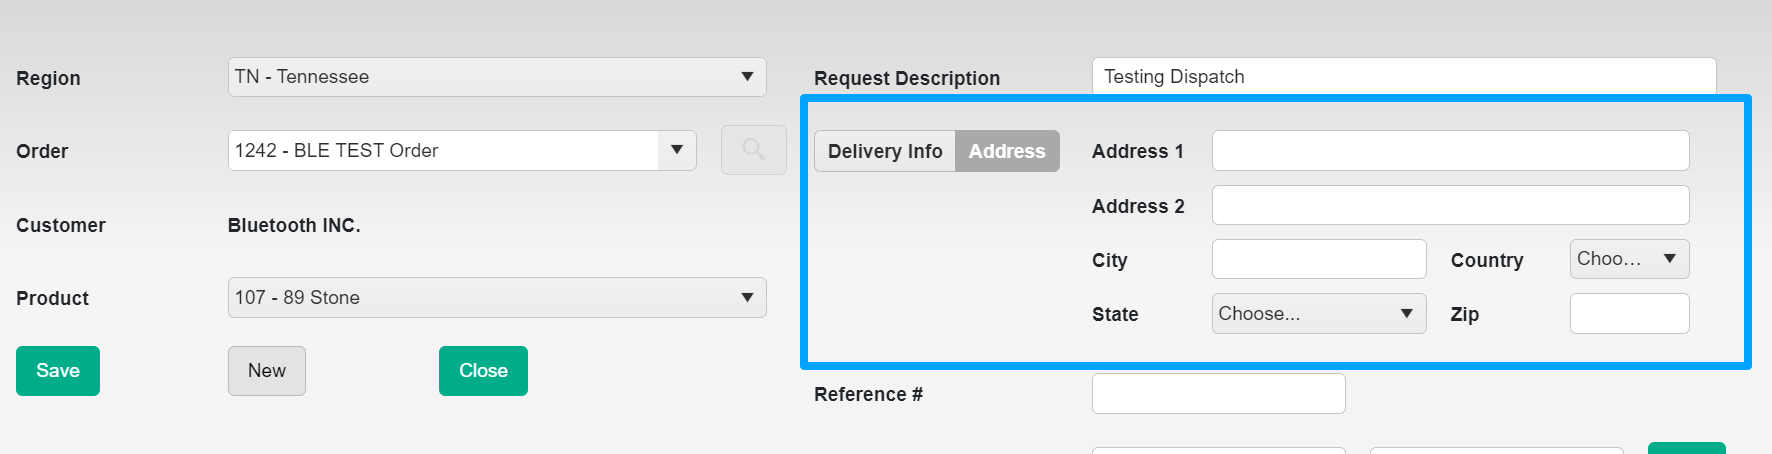Open the Region dropdown
Screen dimensions: 1772x454
click(496, 77)
